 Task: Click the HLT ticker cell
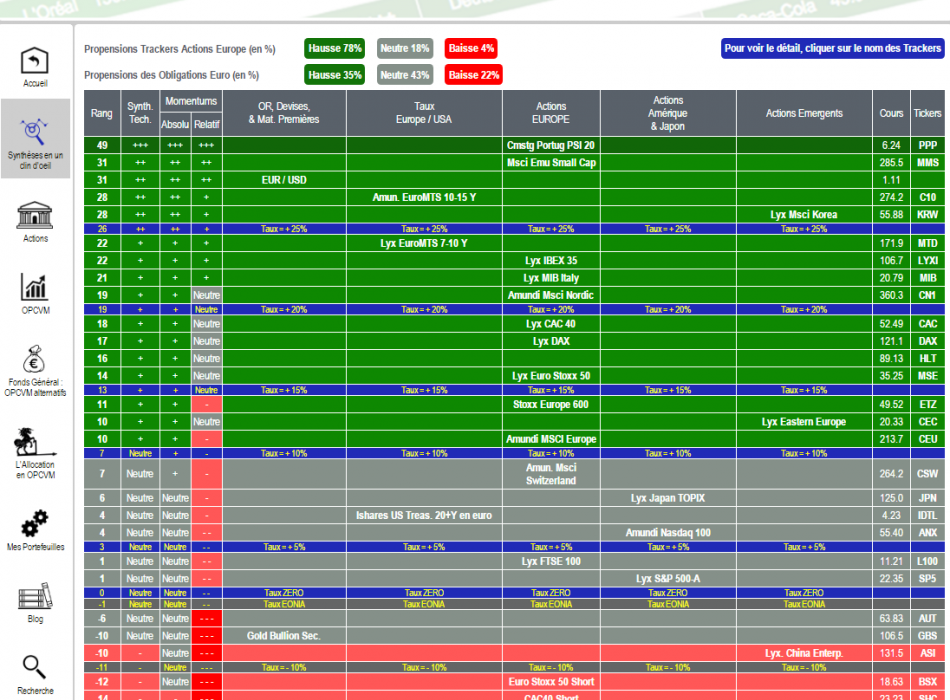928,358
